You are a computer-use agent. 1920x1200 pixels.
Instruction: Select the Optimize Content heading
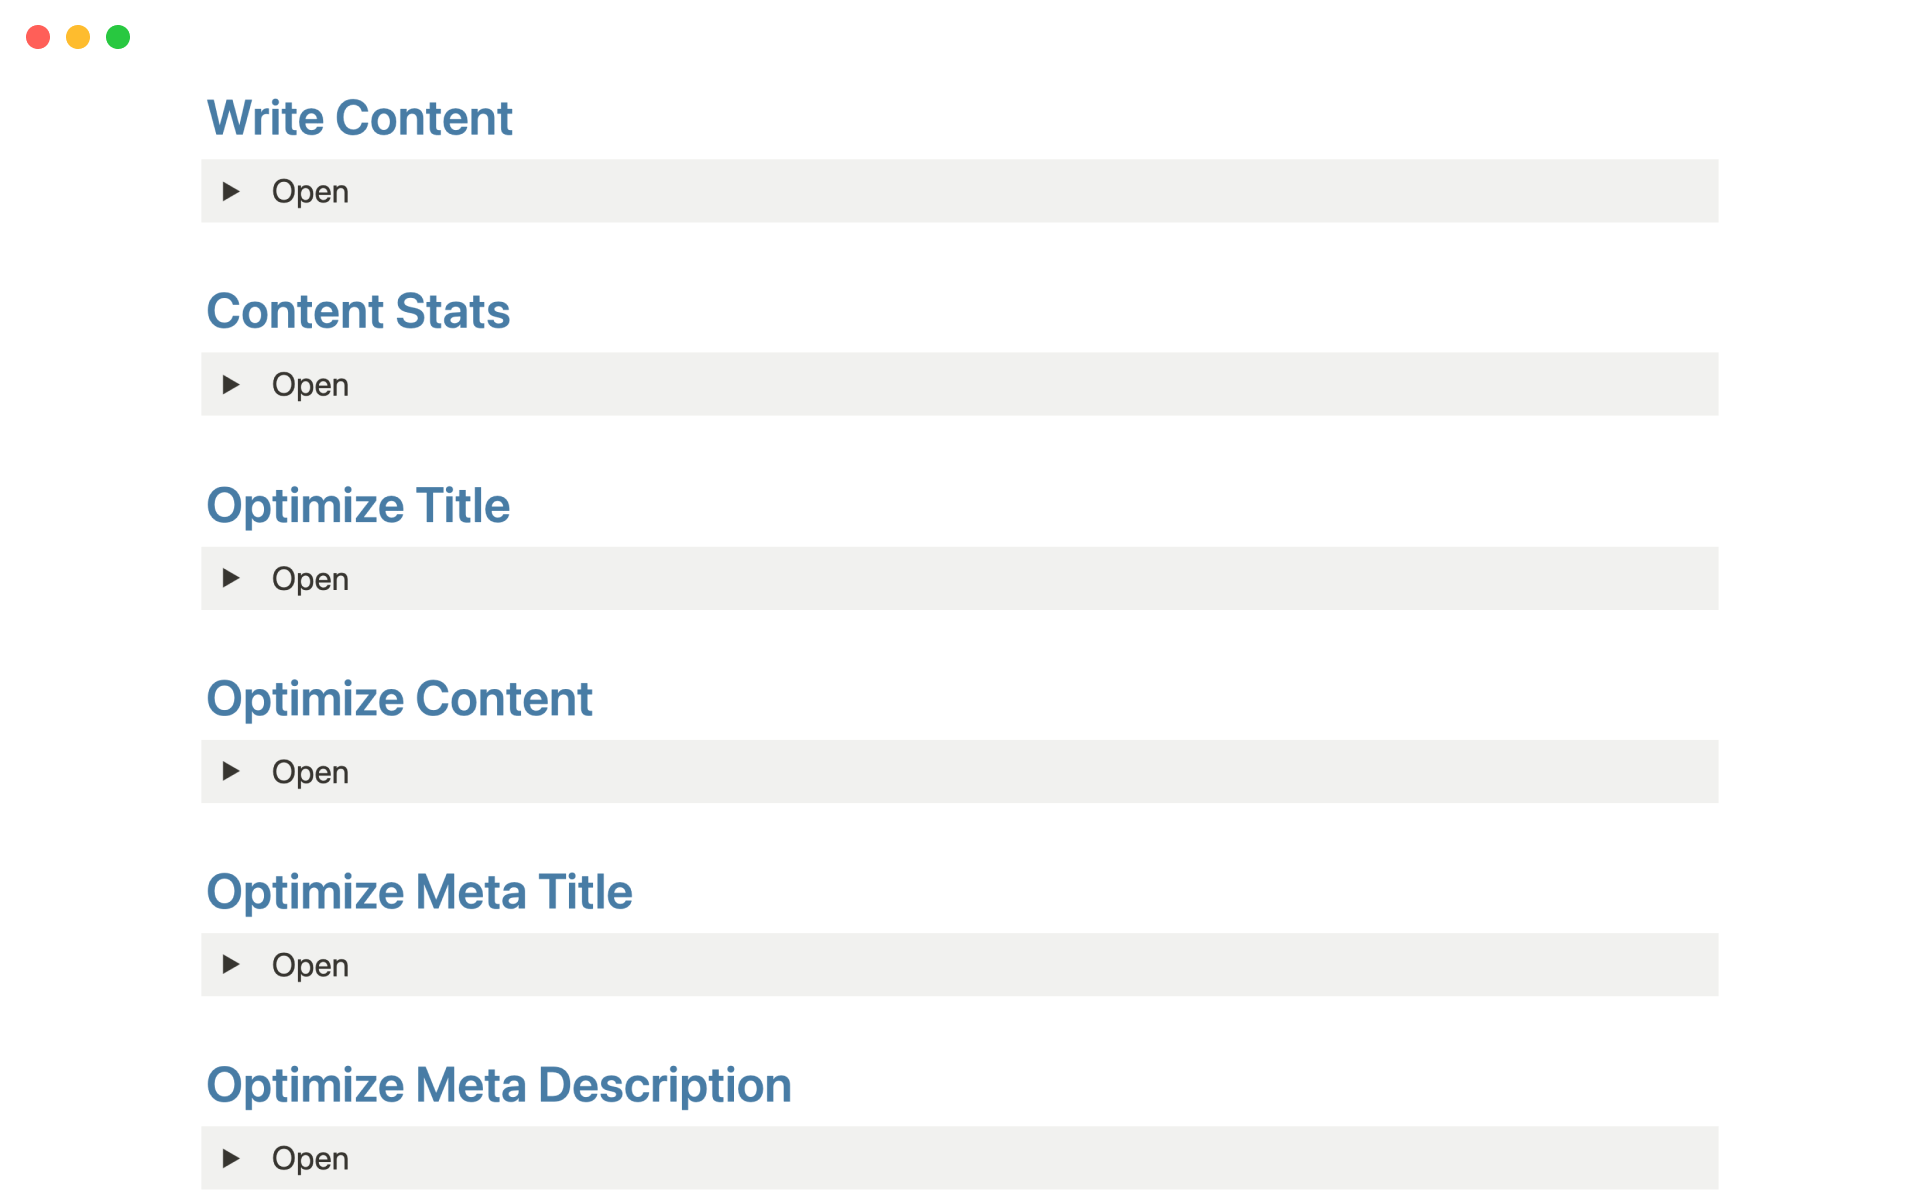(399, 698)
